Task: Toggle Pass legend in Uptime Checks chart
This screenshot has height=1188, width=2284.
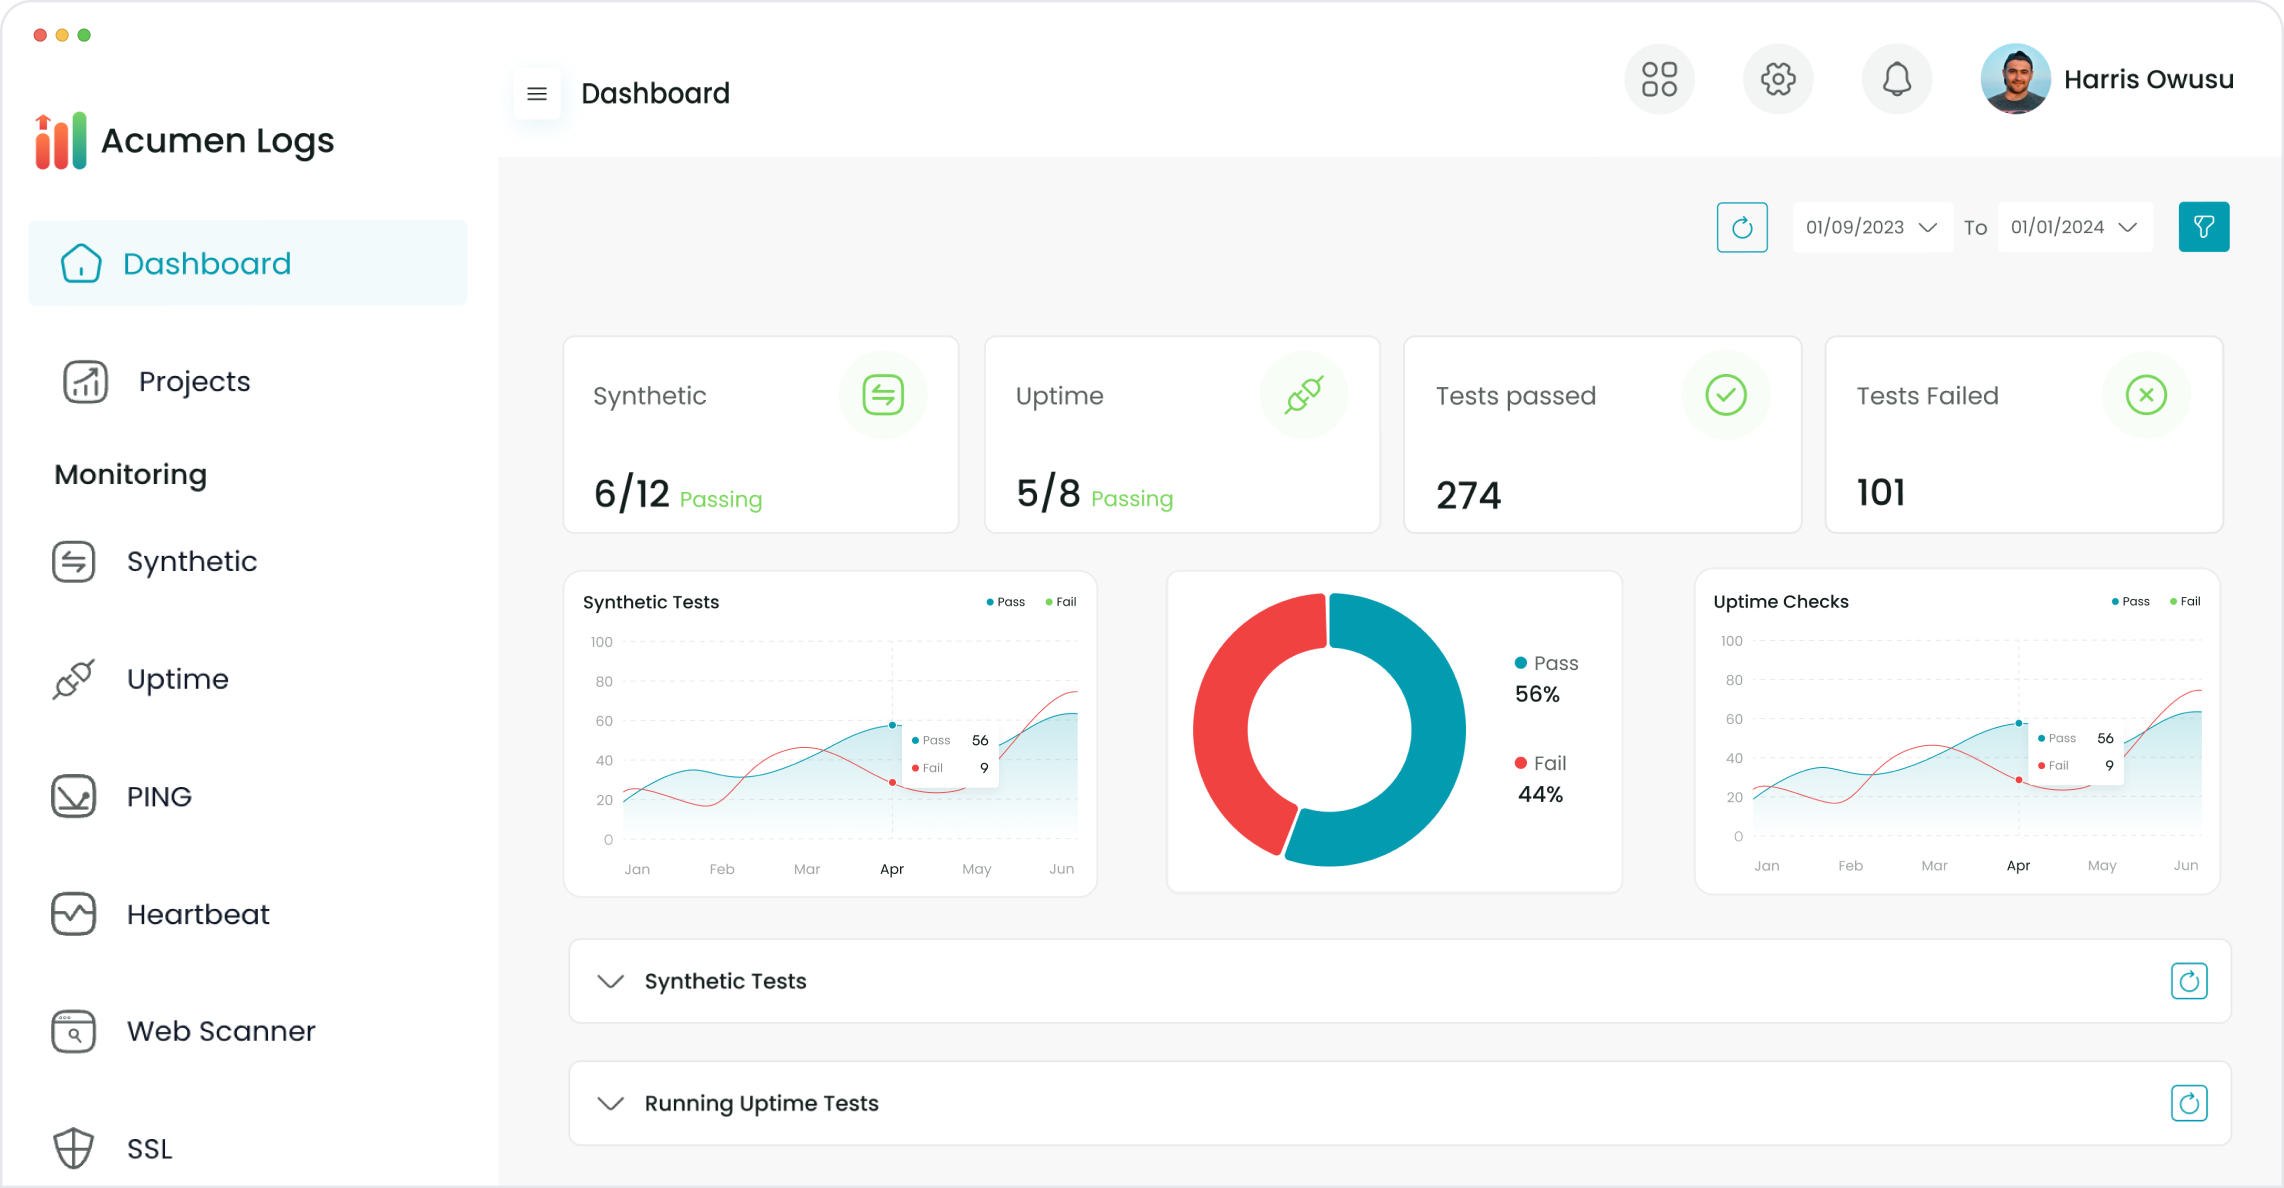Action: pos(2131,601)
